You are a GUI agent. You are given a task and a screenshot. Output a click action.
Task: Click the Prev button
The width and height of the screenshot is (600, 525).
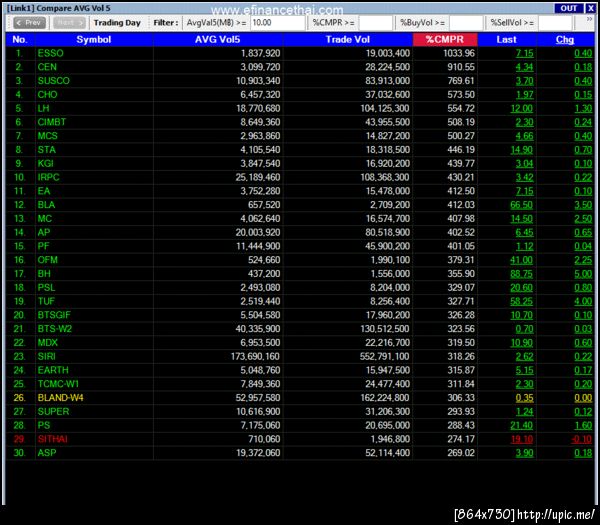click(29, 23)
